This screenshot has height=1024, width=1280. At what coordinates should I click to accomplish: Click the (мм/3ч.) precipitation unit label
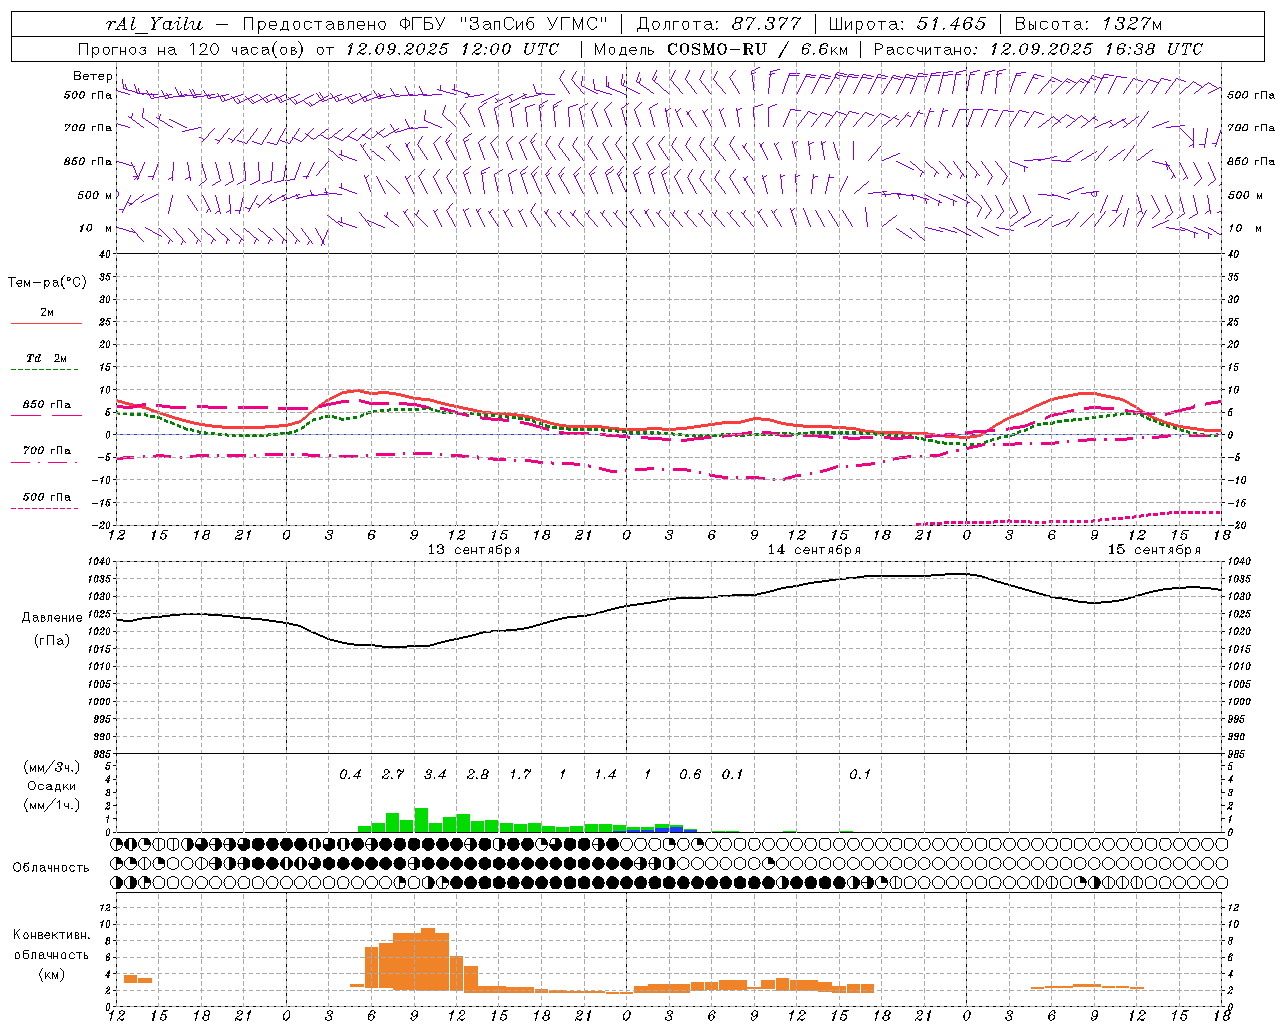click(52, 767)
